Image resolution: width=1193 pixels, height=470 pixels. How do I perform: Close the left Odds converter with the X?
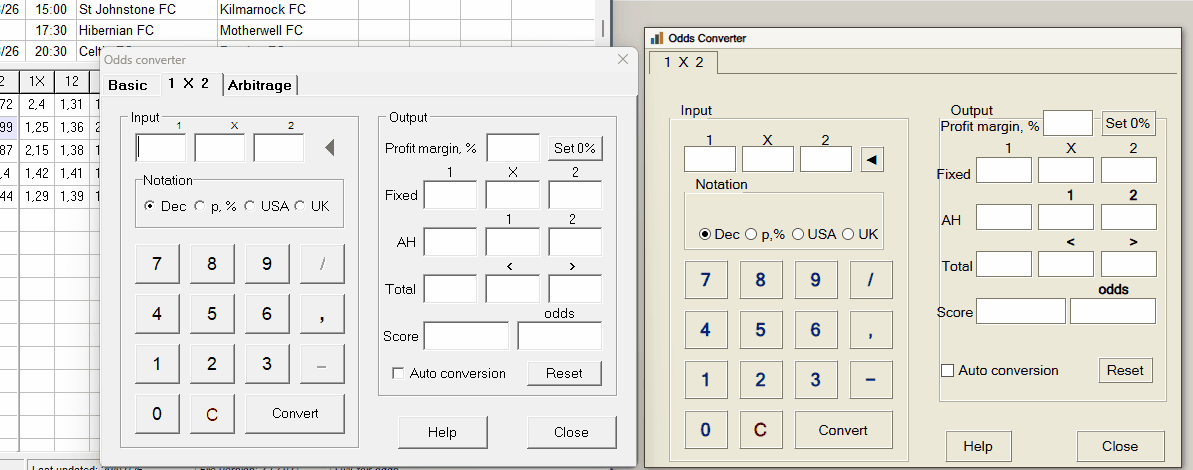[623, 59]
